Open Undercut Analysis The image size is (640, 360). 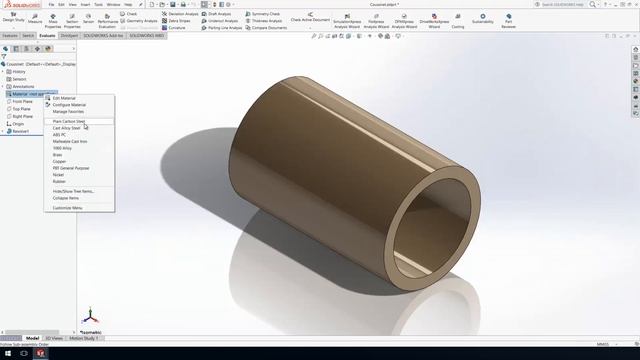(x=220, y=21)
